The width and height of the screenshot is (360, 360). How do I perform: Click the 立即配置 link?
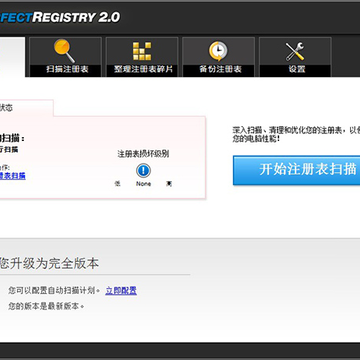tap(121, 291)
